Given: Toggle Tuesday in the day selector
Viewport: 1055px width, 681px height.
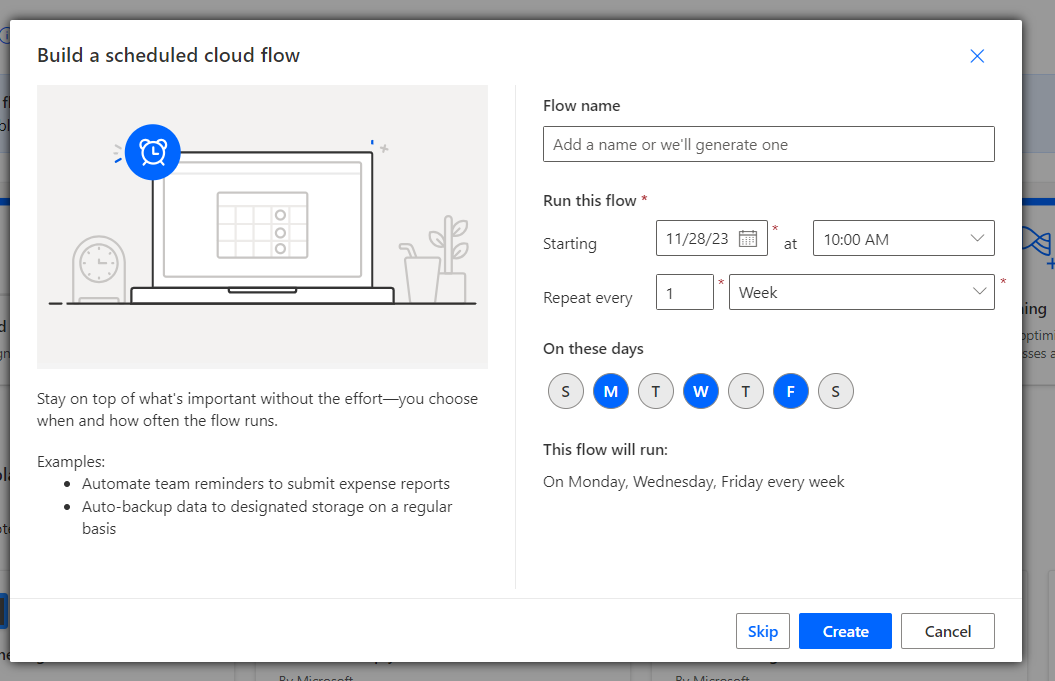Looking at the screenshot, I should pyautogui.click(x=655, y=391).
